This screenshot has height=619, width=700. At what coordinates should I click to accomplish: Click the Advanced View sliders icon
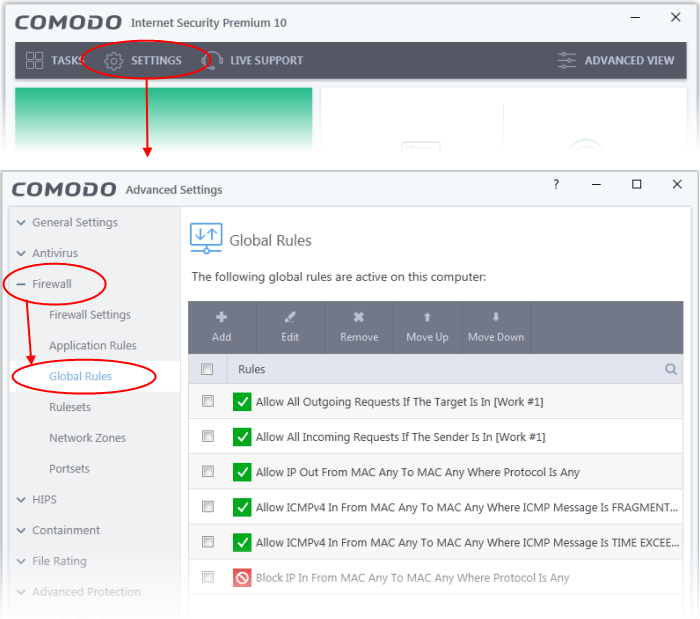(x=567, y=60)
